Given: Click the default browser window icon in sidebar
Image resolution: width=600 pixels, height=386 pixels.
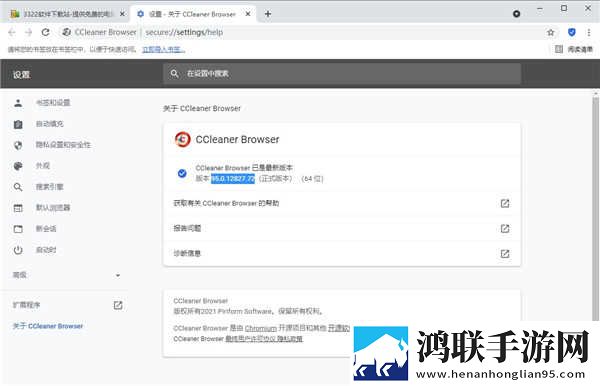Looking at the screenshot, I should click(x=18, y=208).
